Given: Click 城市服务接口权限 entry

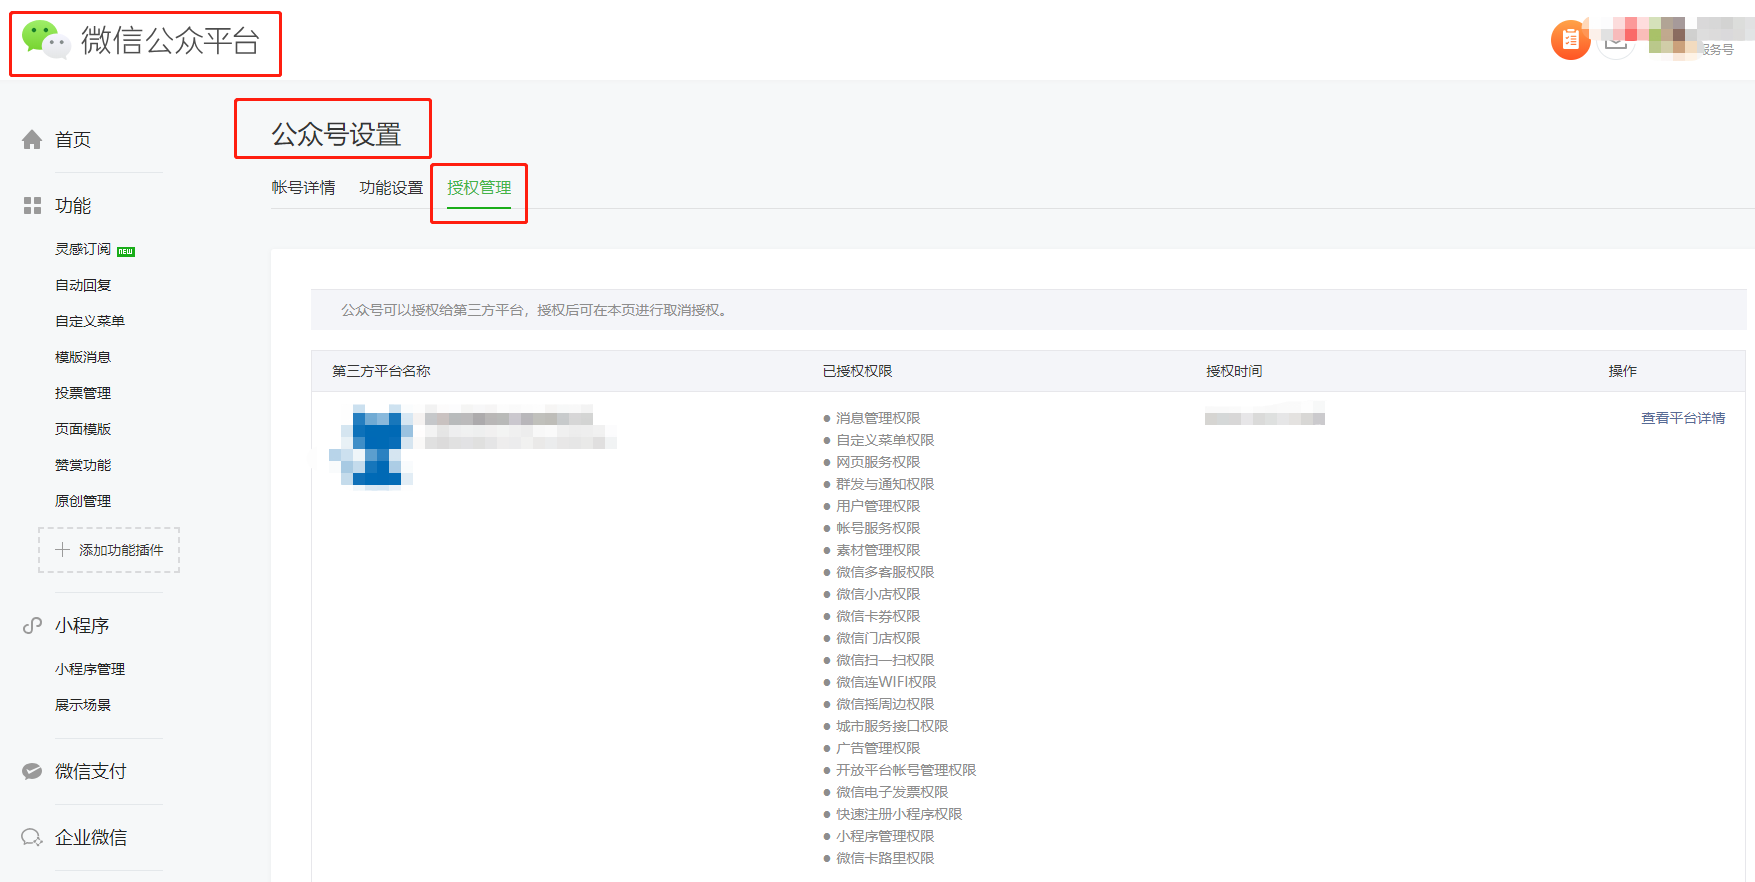Looking at the screenshot, I should 892,726.
